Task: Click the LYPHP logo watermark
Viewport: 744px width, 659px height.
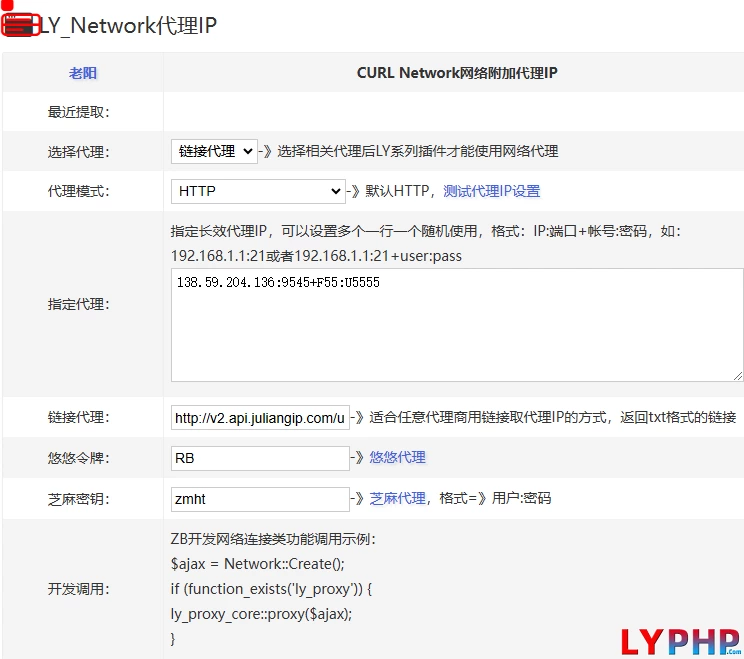Action: pyautogui.click(x=679, y=641)
